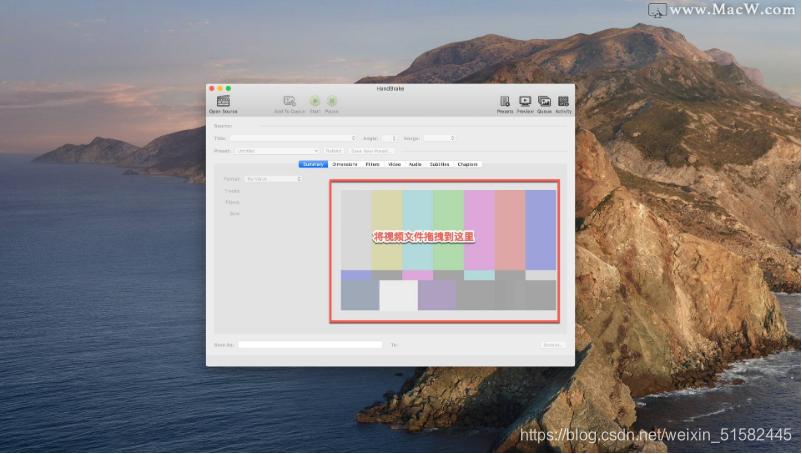This screenshot has width=802, height=454.
Task: Open the Preset selection dropdown
Action: (x=276, y=151)
